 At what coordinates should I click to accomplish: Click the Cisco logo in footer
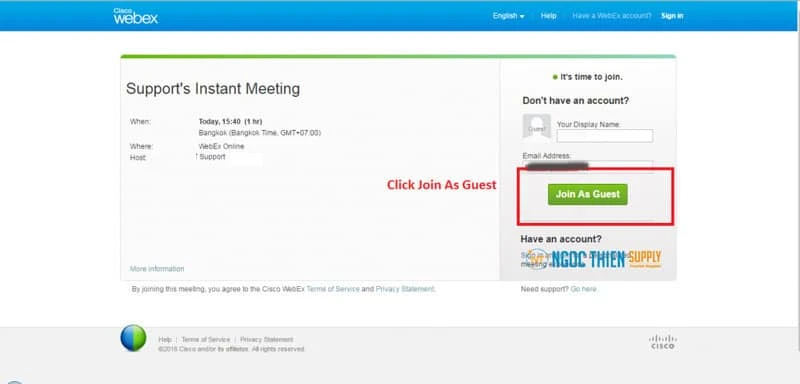tap(663, 342)
